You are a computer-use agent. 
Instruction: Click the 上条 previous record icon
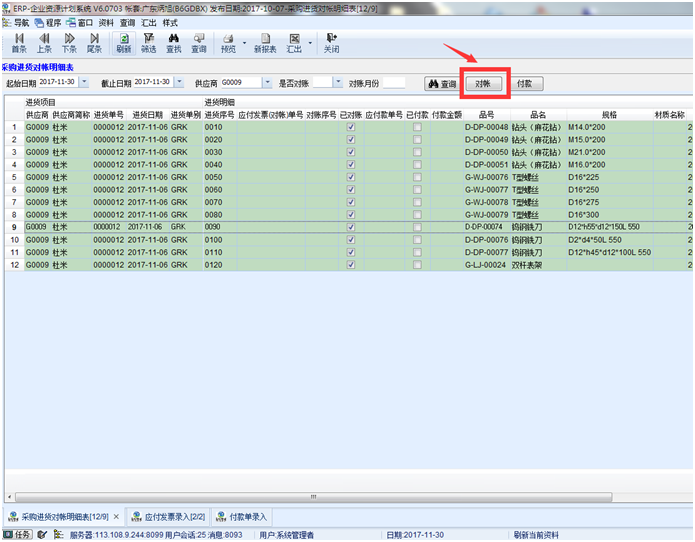pos(44,42)
